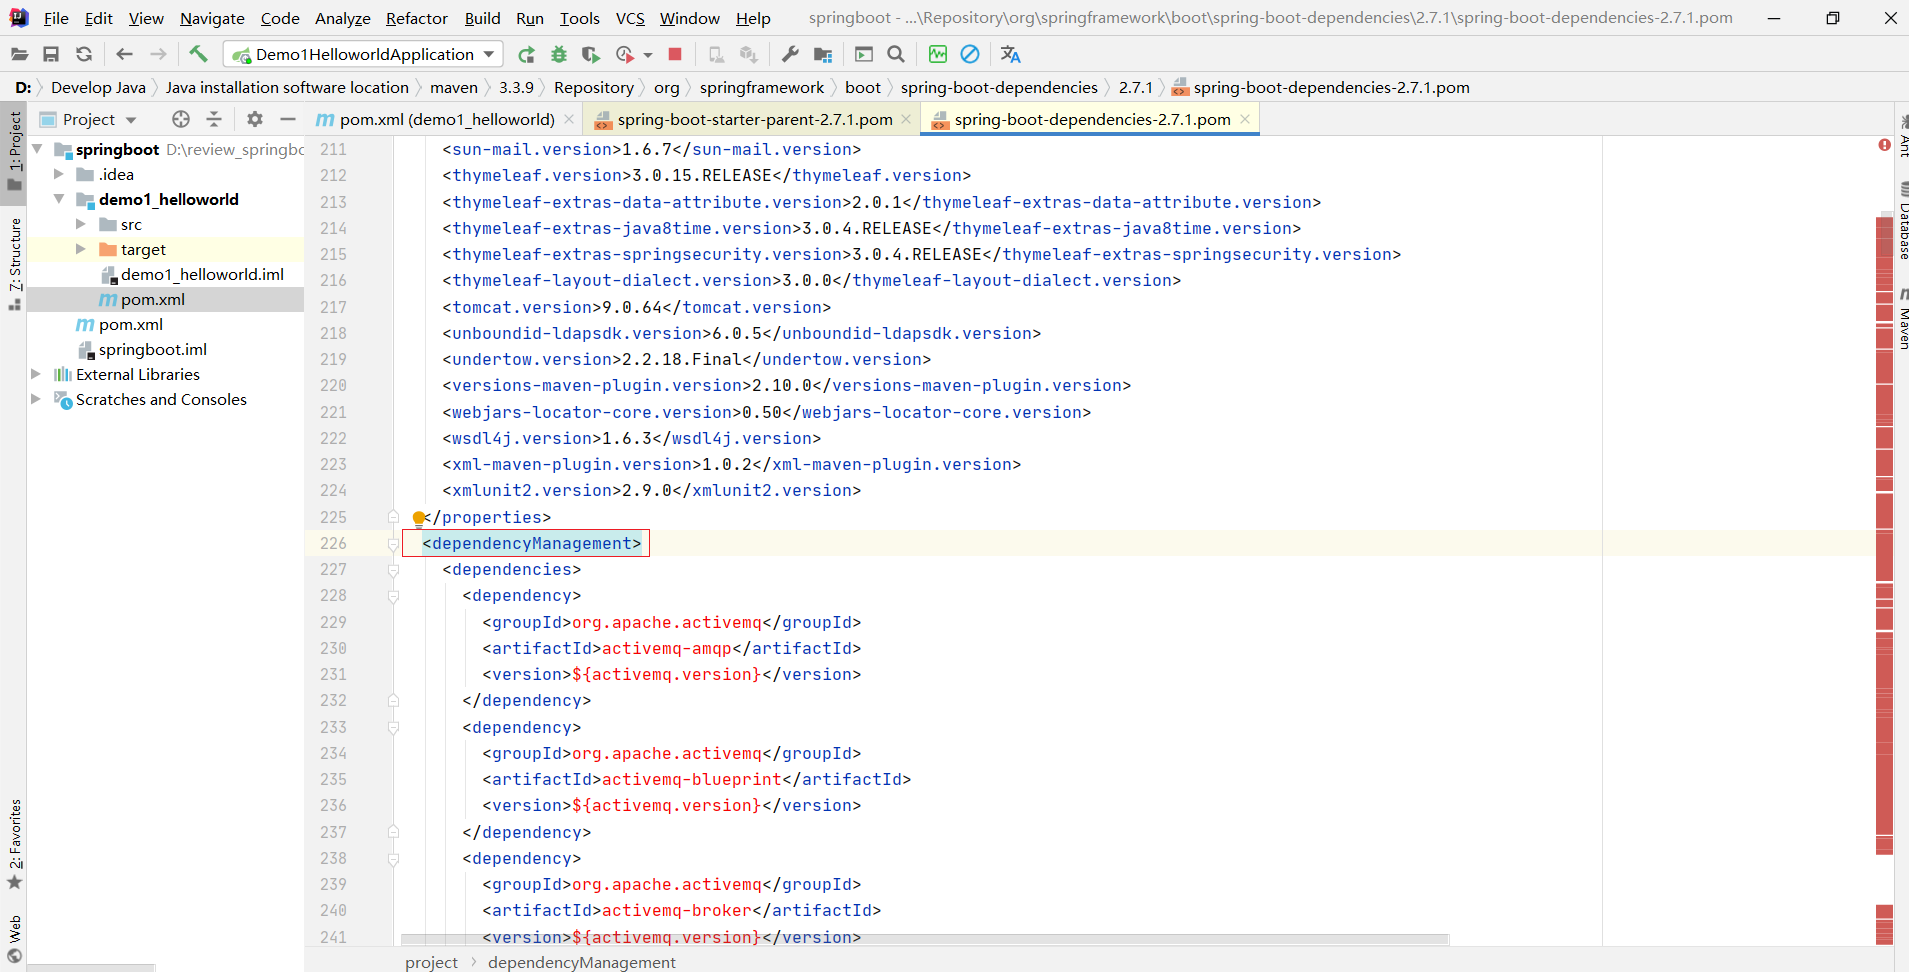The image size is (1909, 972).
Task: Click the Translate icon in toolbar
Action: [1010, 54]
